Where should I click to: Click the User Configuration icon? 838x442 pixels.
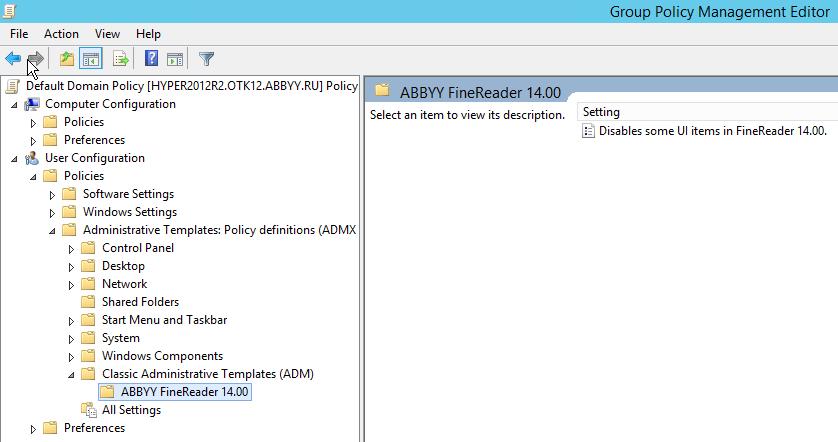coord(32,158)
